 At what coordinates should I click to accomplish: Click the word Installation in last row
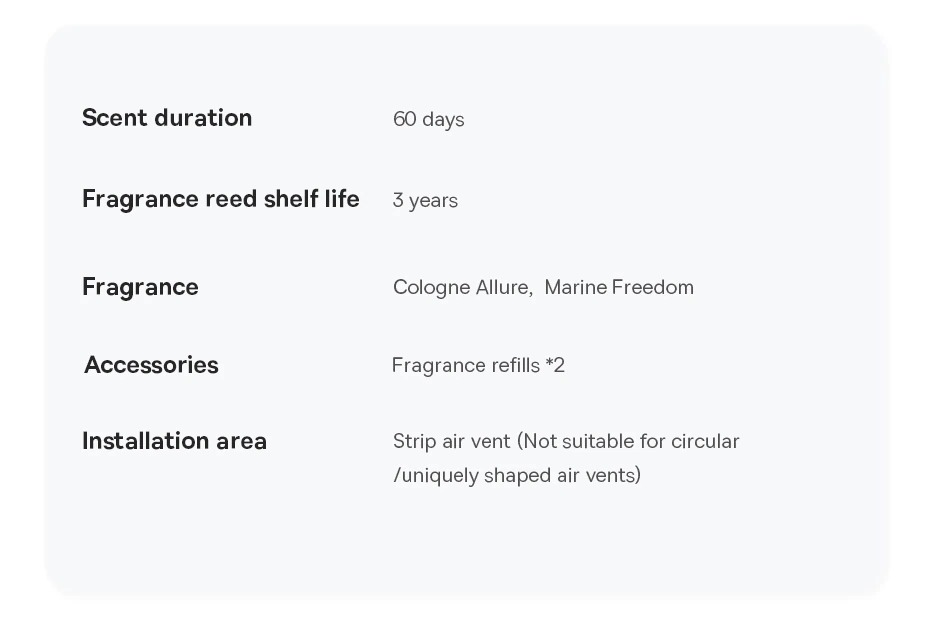click(145, 441)
